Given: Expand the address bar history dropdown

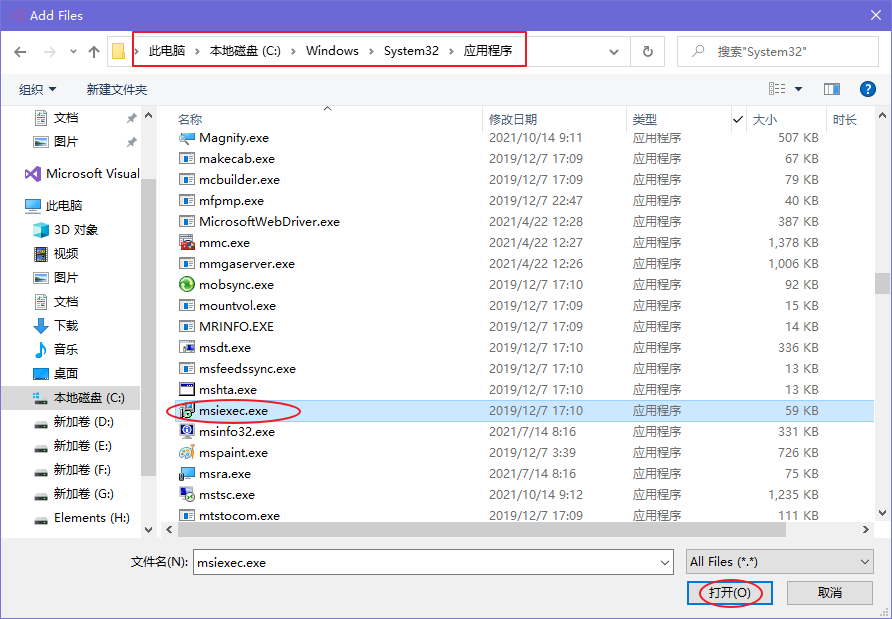Looking at the screenshot, I should (x=613, y=50).
